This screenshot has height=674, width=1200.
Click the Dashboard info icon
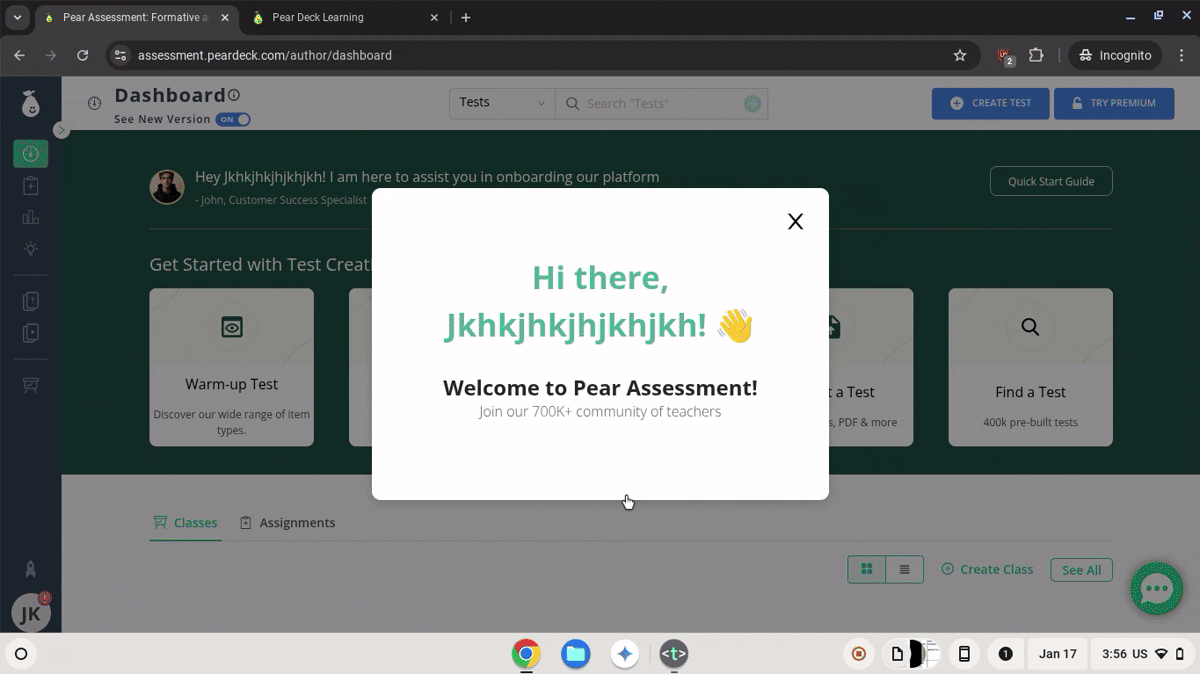coord(234,95)
